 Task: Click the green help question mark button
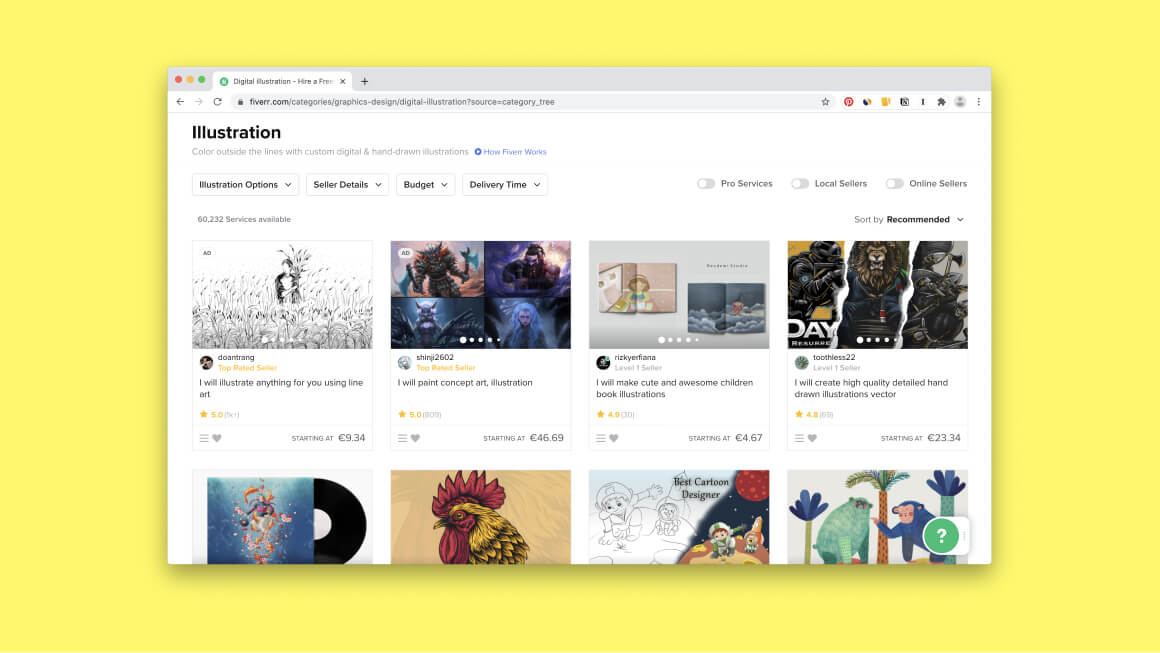coord(941,535)
